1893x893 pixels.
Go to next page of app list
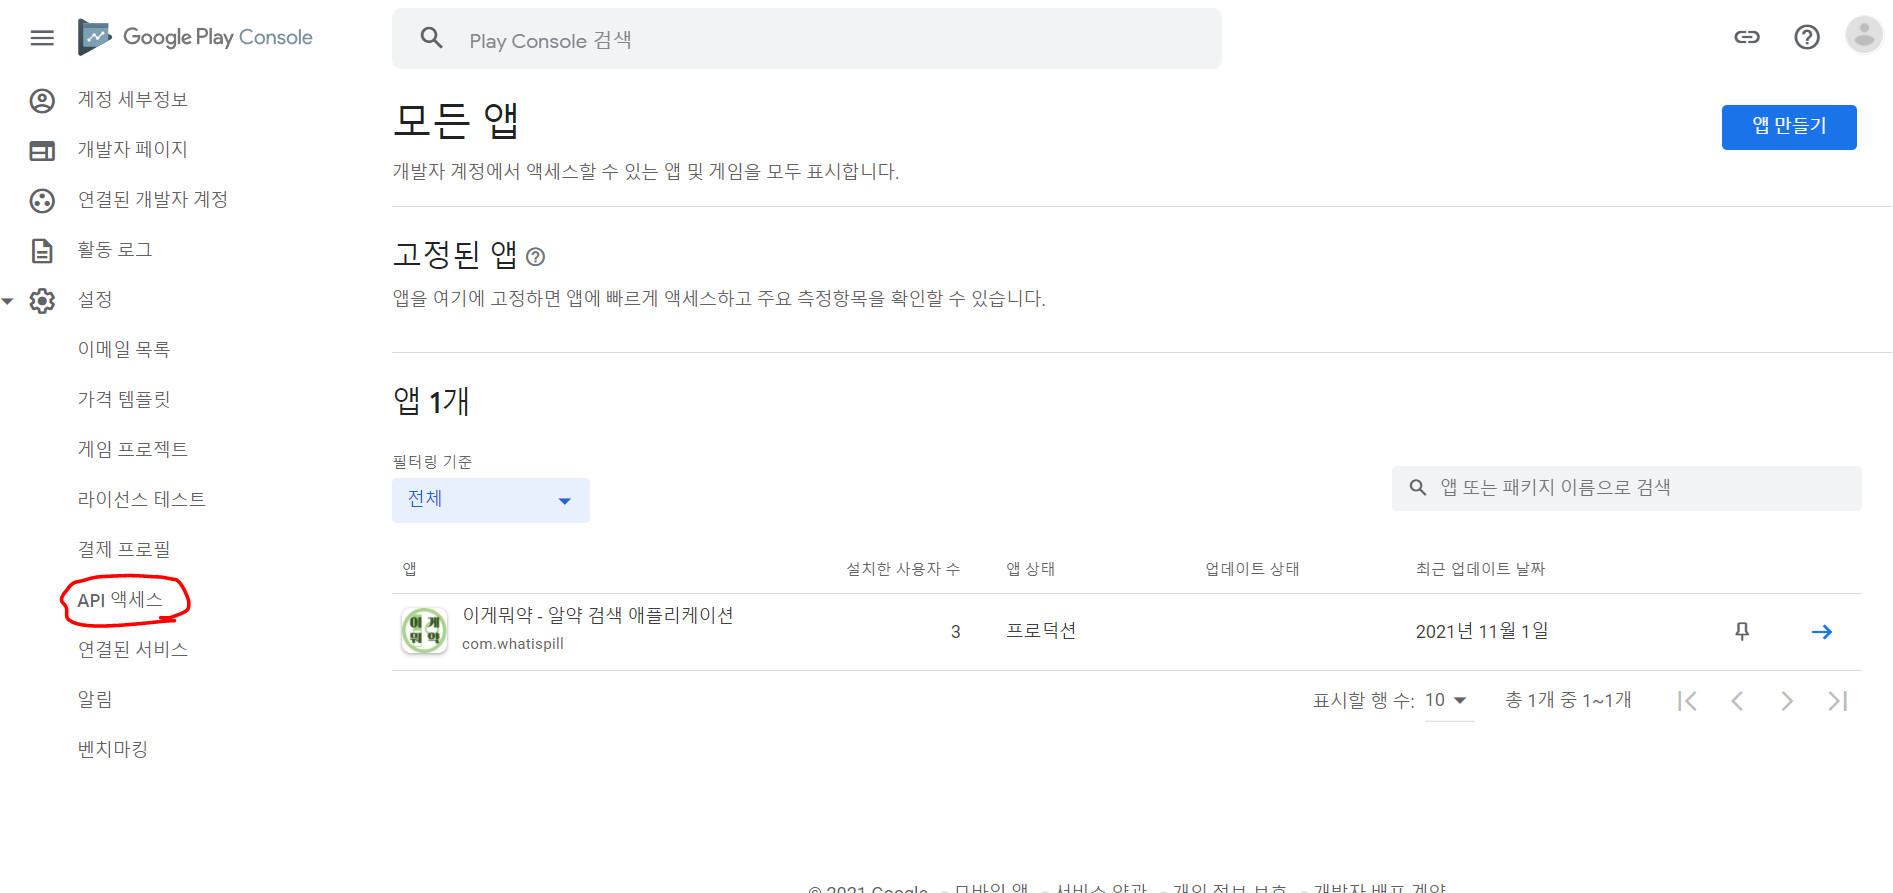(1787, 701)
